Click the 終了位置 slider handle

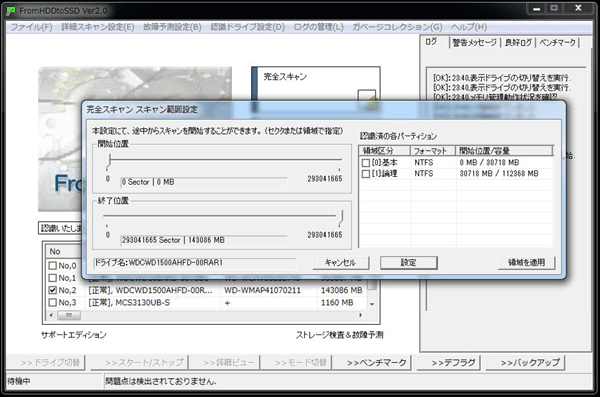pos(341,217)
